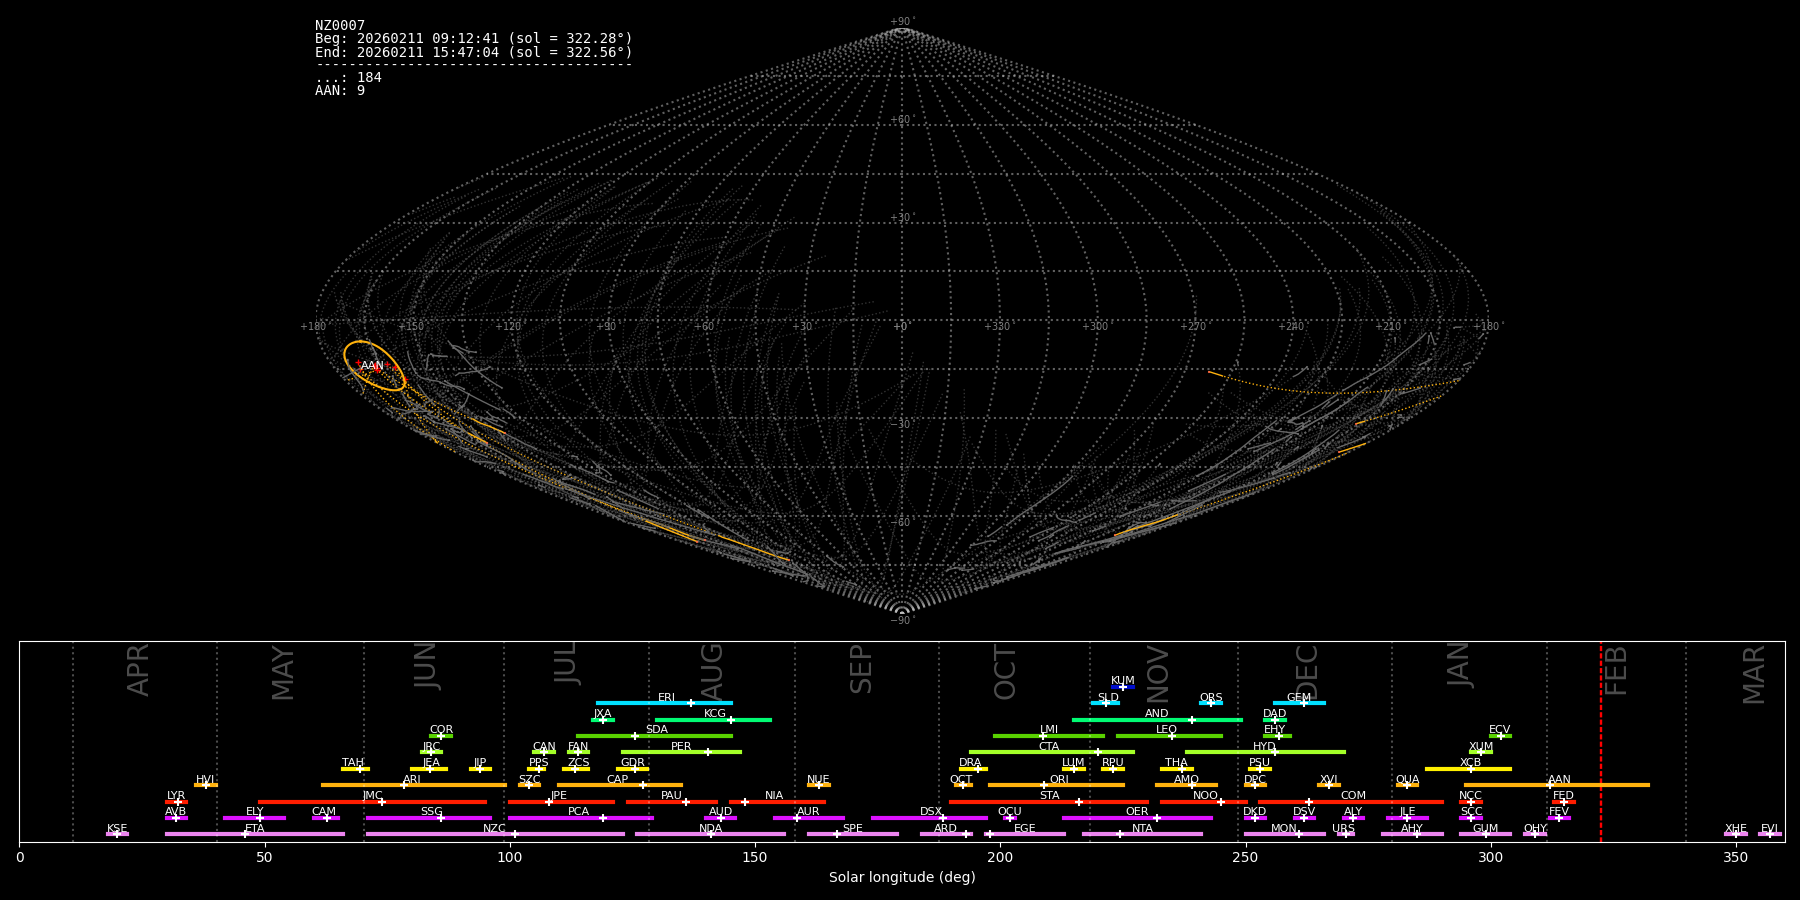
Task: Click the TAH shower label
Action: 353,763
